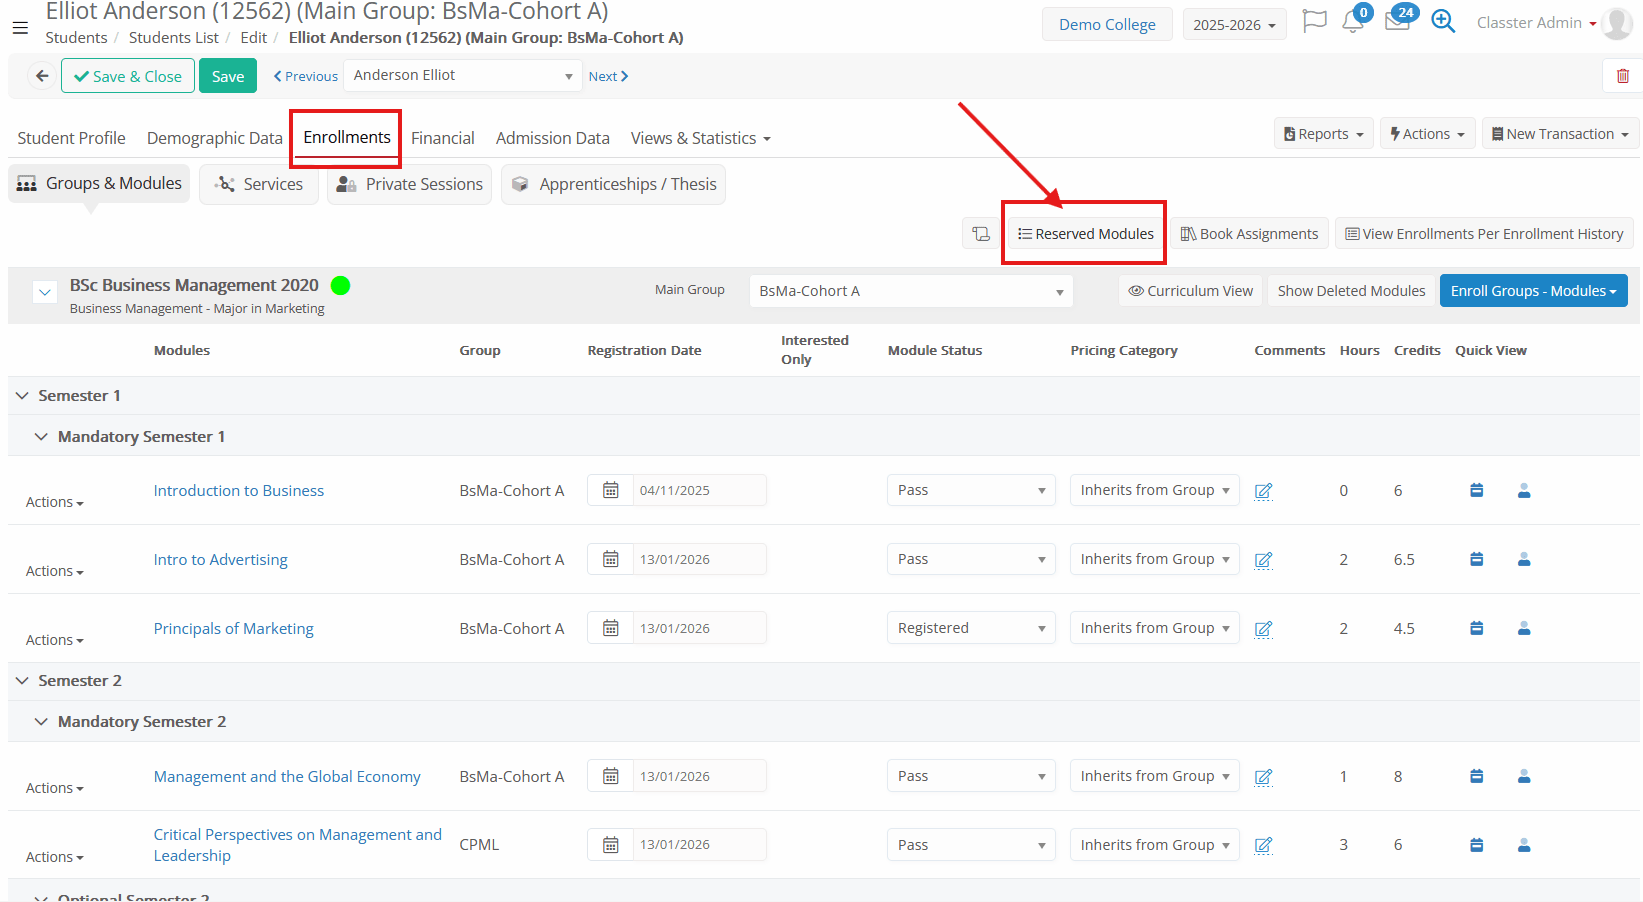
Task: Click the Show Deleted Modules button
Action: (1350, 291)
